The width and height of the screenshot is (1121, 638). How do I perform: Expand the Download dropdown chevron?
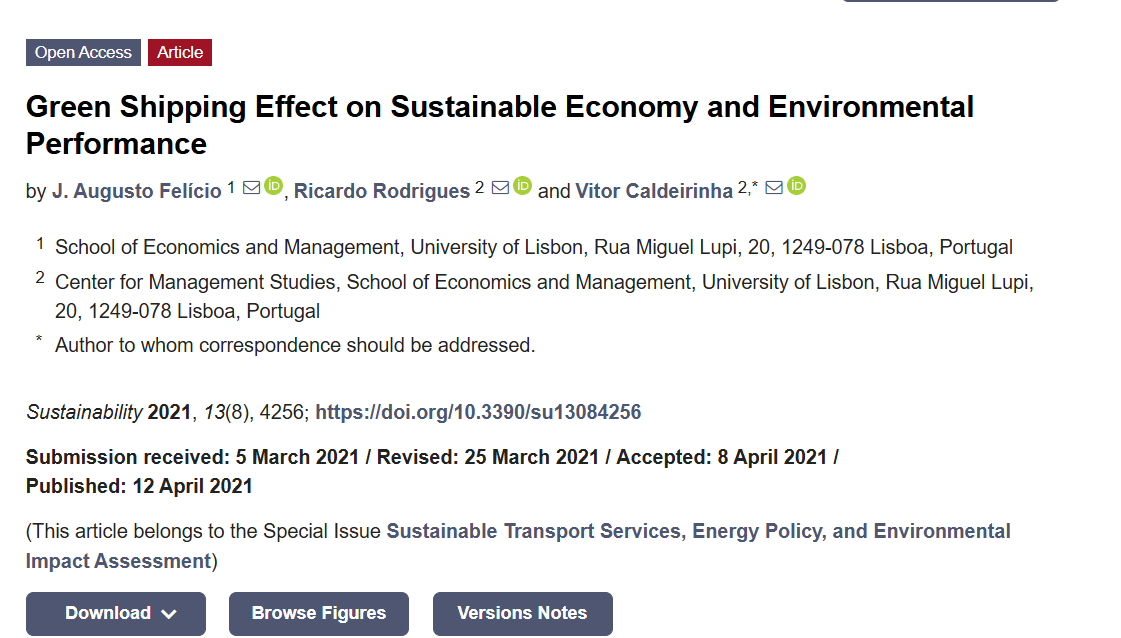point(169,614)
